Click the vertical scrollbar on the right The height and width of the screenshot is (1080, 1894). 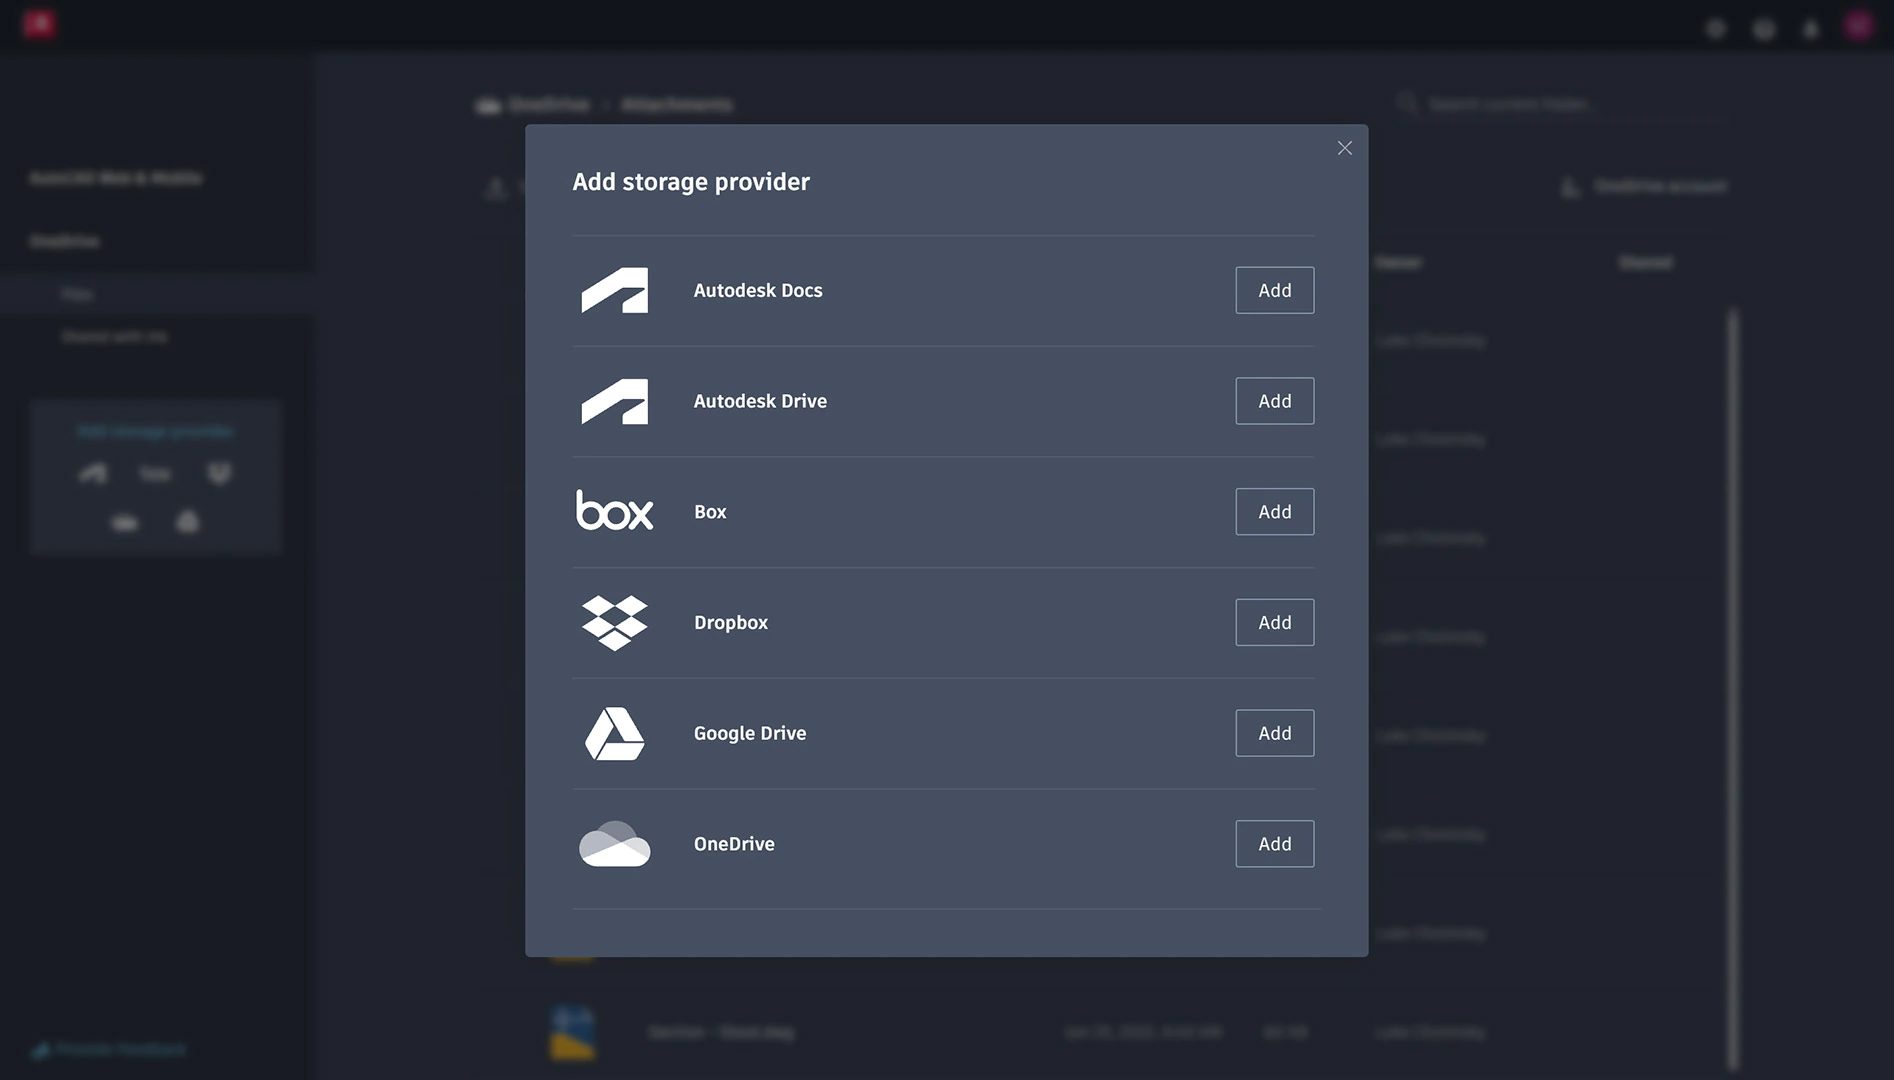1731,650
